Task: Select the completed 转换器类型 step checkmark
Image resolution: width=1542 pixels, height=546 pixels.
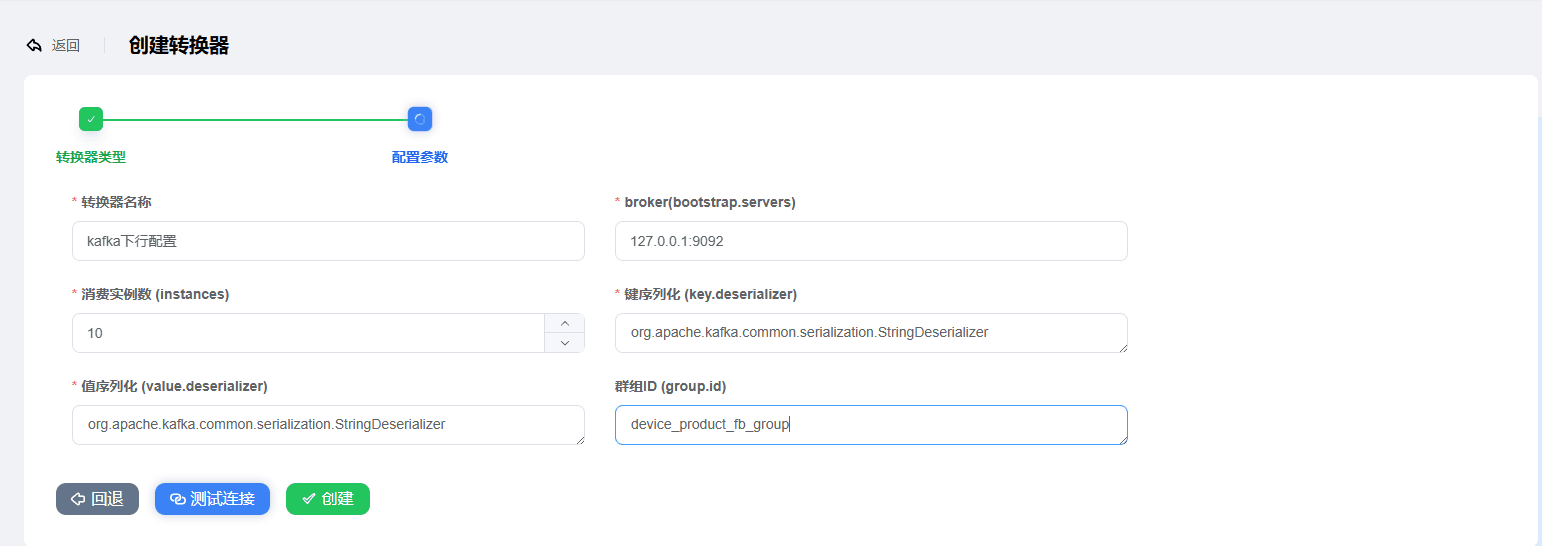Action: point(91,119)
